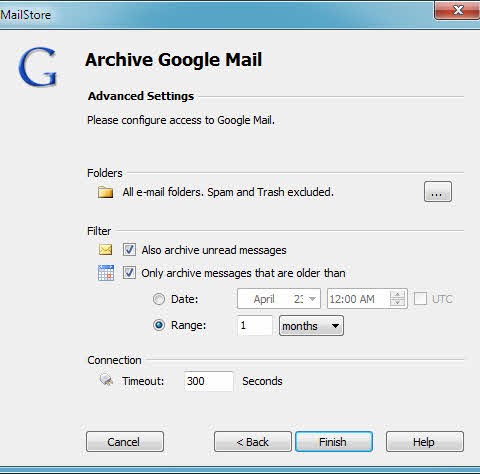The image size is (480, 474).
Task: Click Finish to complete the setup
Action: pos(334,442)
